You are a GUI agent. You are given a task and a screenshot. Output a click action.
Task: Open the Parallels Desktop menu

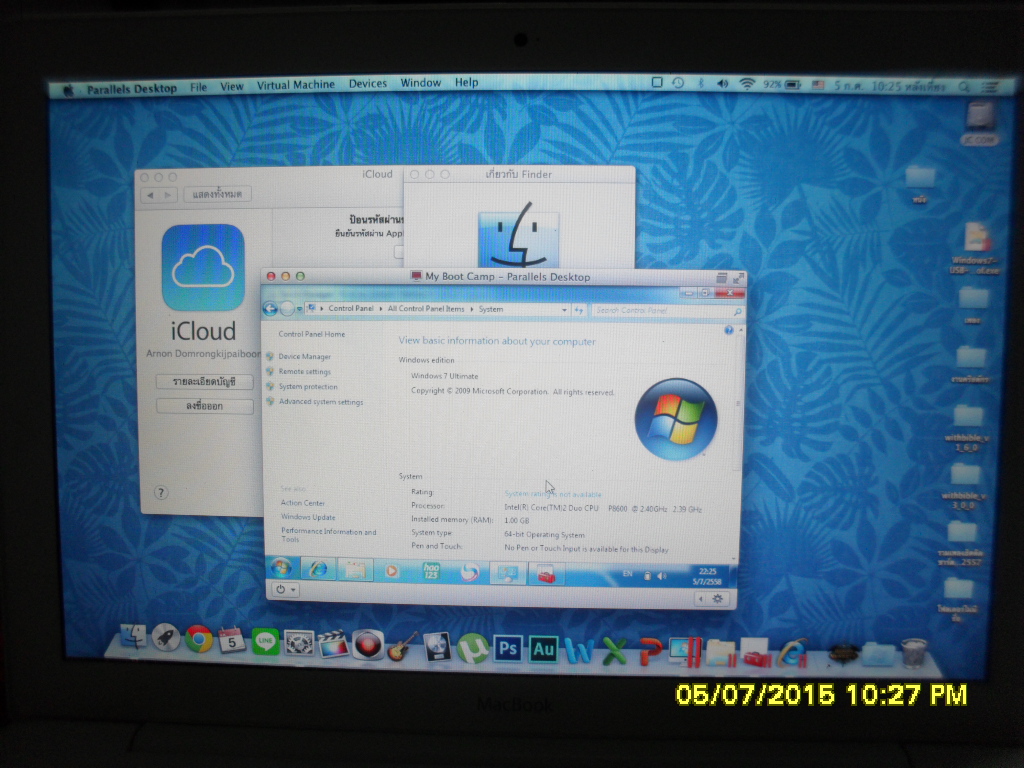pyautogui.click(x=131, y=89)
